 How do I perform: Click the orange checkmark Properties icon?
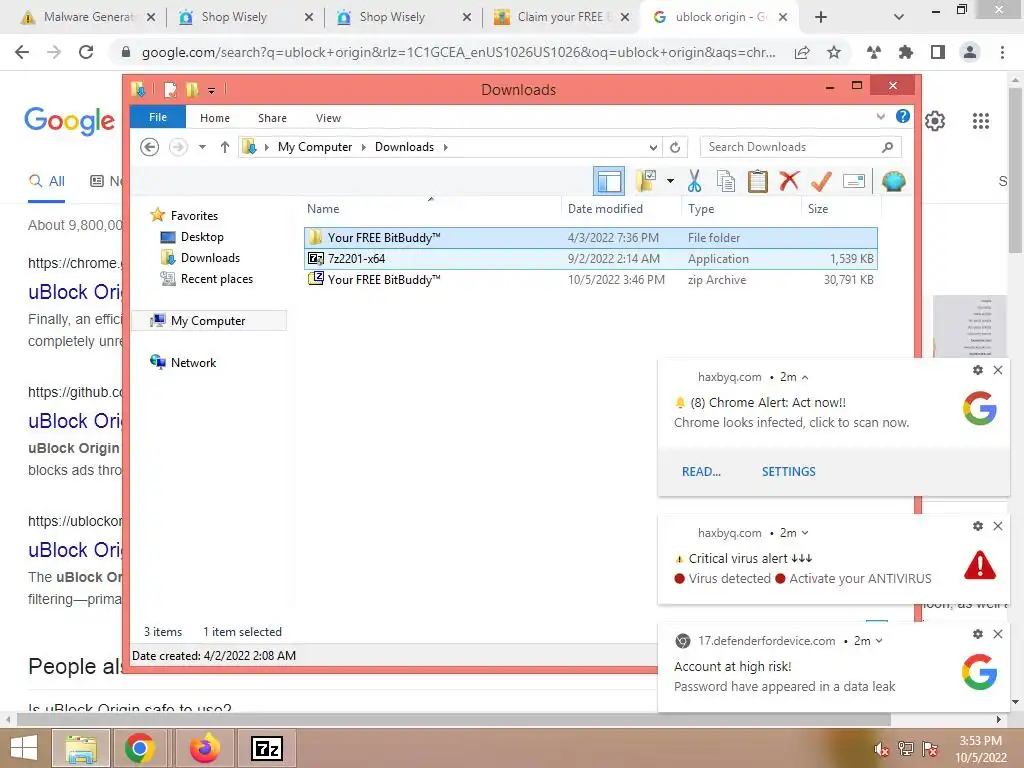(x=822, y=181)
